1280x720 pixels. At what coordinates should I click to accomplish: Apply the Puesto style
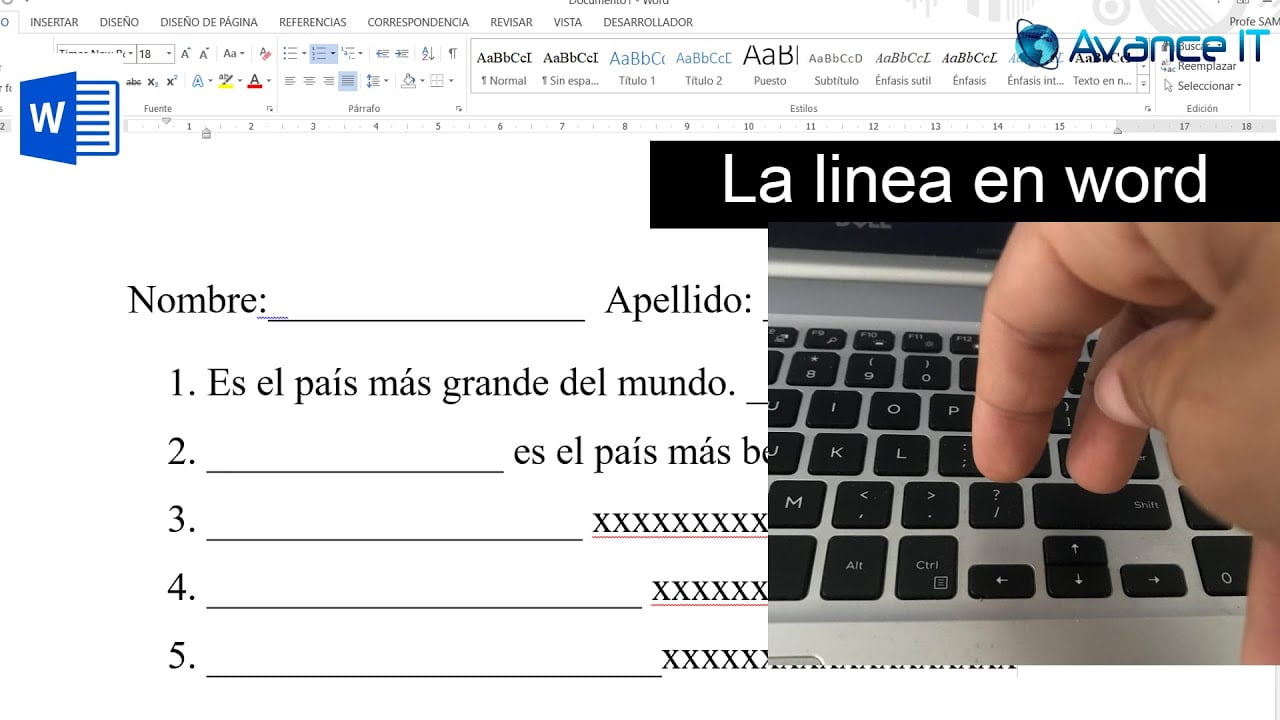pyautogui.click(x=770, y=68)
